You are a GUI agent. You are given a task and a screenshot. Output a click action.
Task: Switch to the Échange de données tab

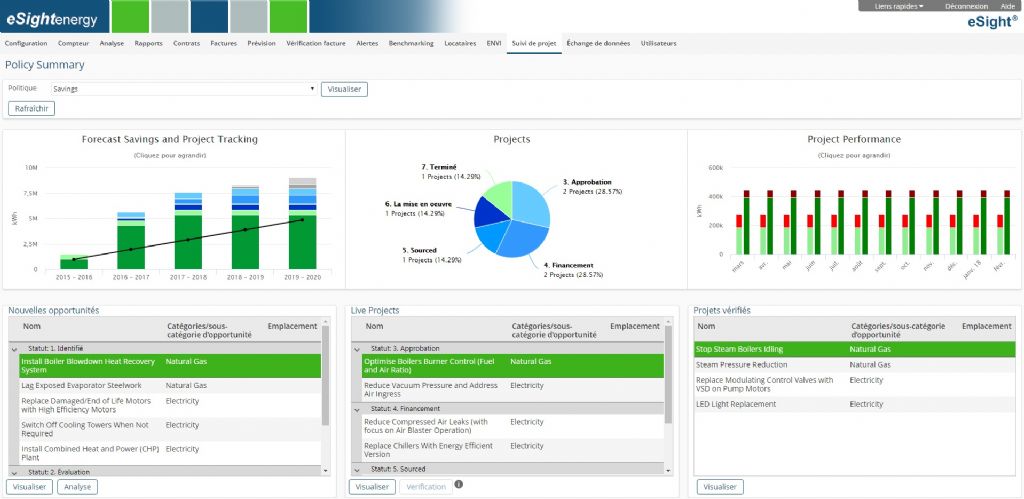[x=598, y=44]
